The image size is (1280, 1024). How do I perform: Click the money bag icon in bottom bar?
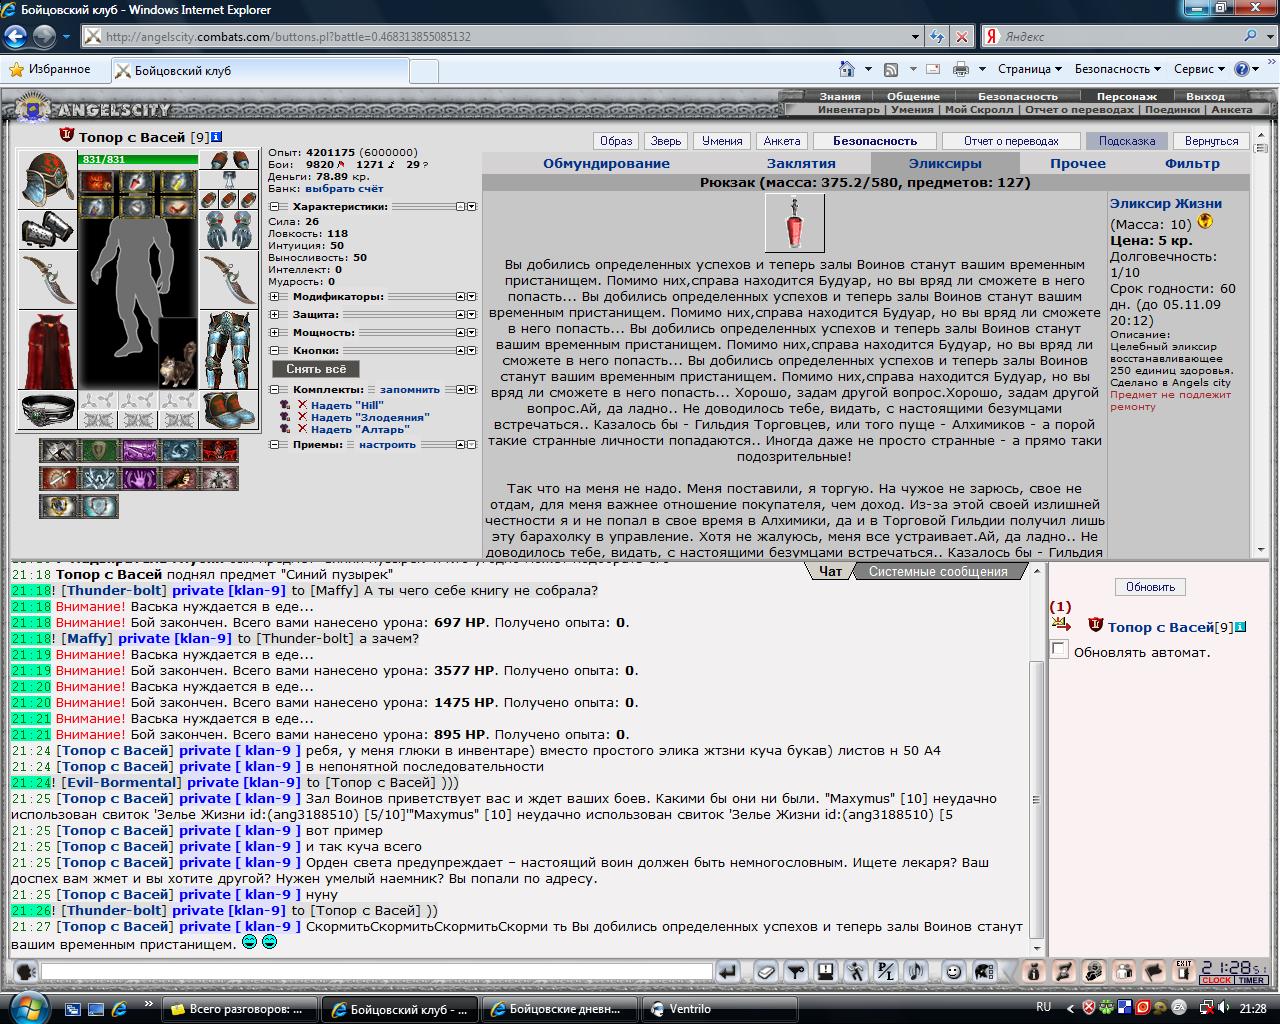coord(1035,971)
